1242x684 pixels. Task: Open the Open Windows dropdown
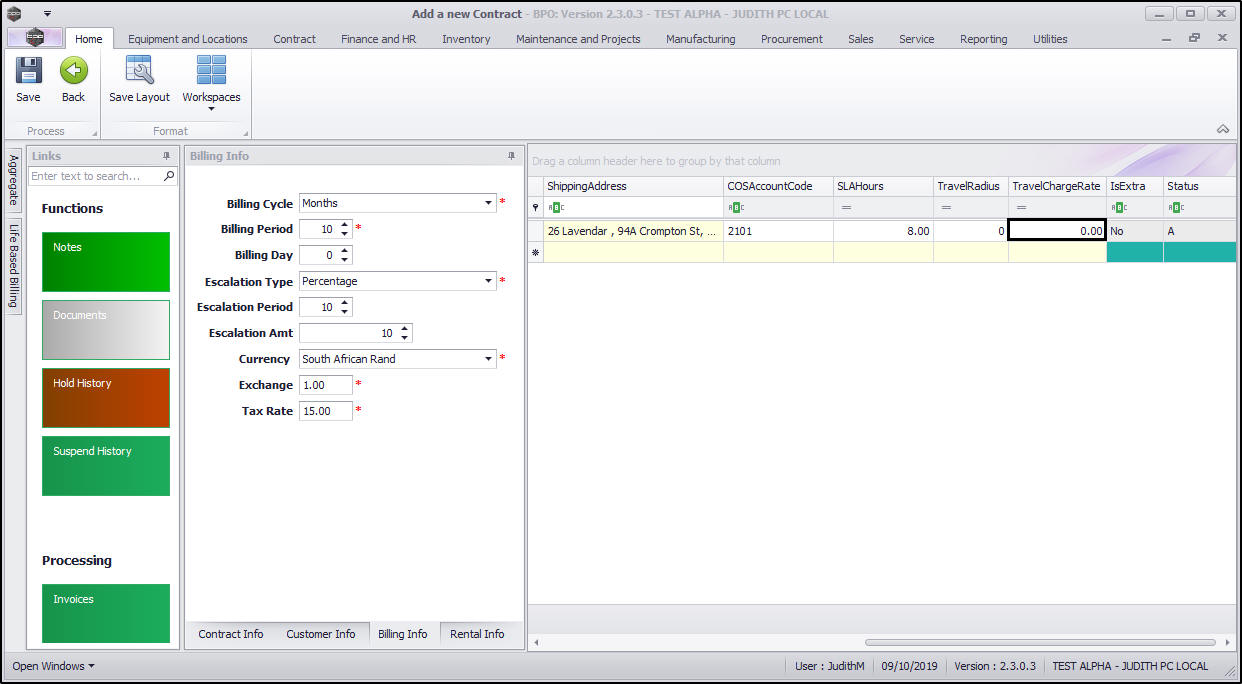53,666
